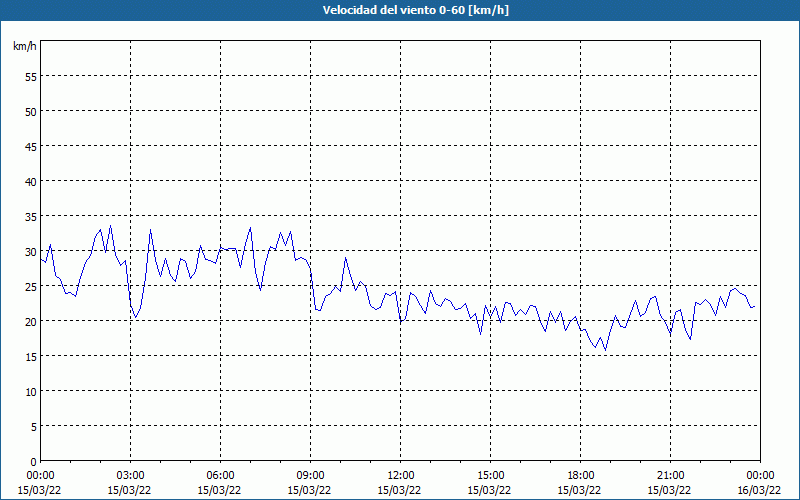800x500 pixels.
Task: Click the 20 value on the y-axis
Action: pos(31,321)
